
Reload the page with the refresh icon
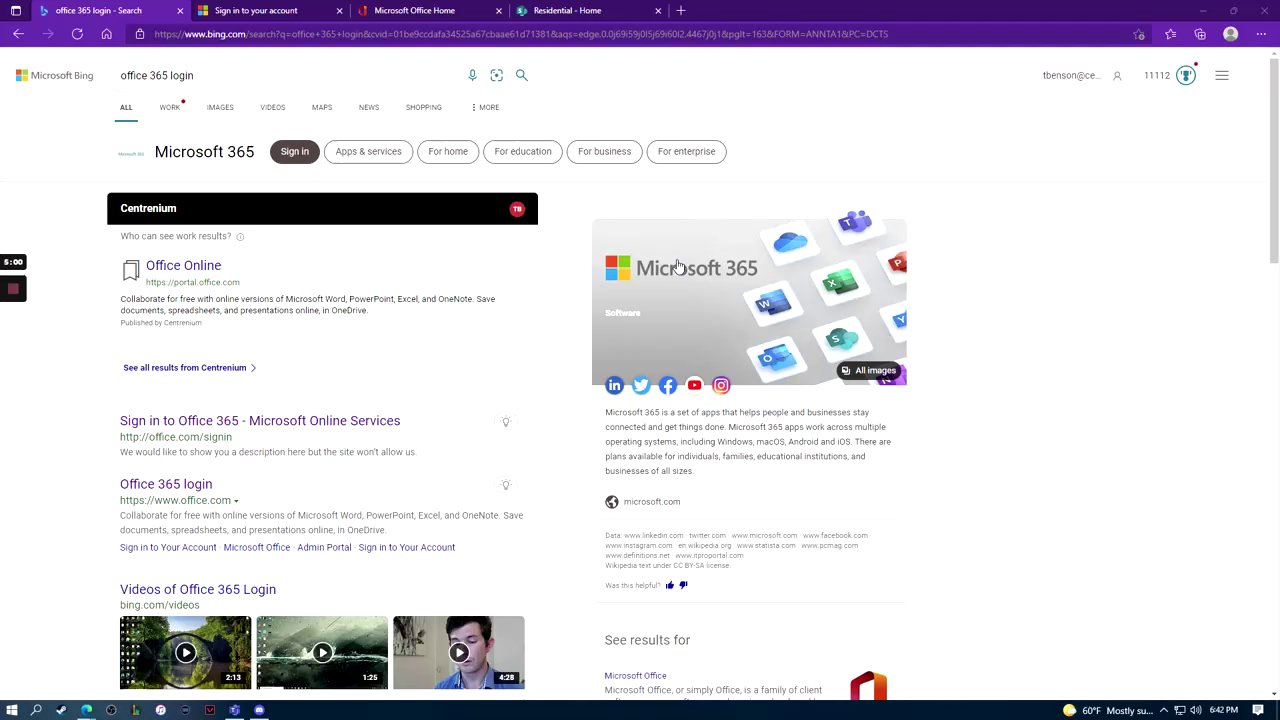(x=77, y=34)
